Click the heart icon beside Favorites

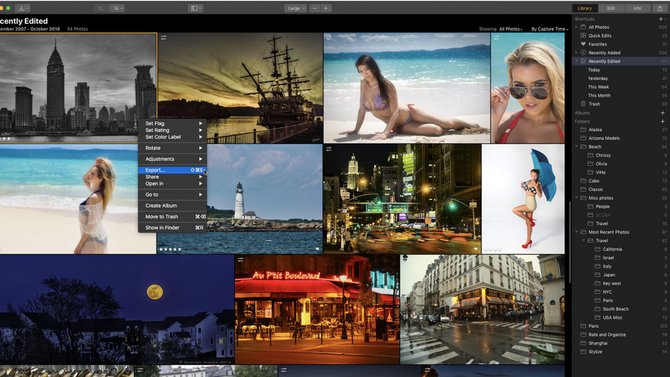pyautogui.click(x=583, y=44)
